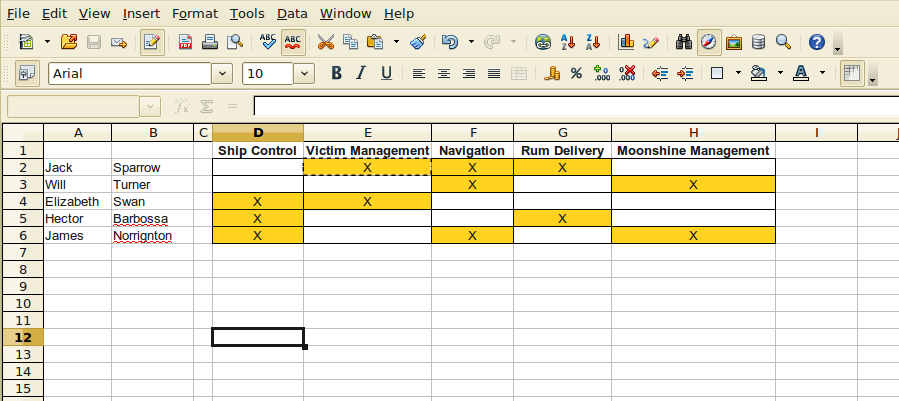Open the Data menu
Screen dimensions: 899x401
point(292,14)
